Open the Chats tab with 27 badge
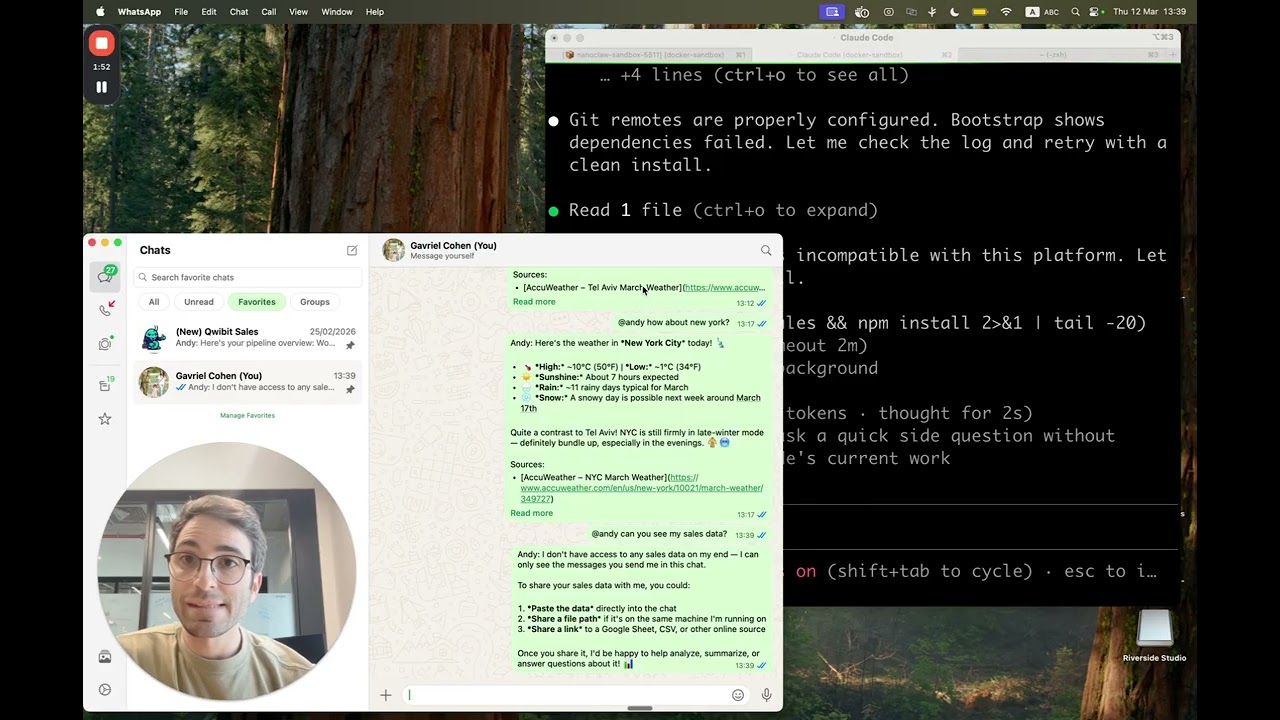Image resolution: width=1280 pixels, height=720 pixels. [x=105, y=275]
